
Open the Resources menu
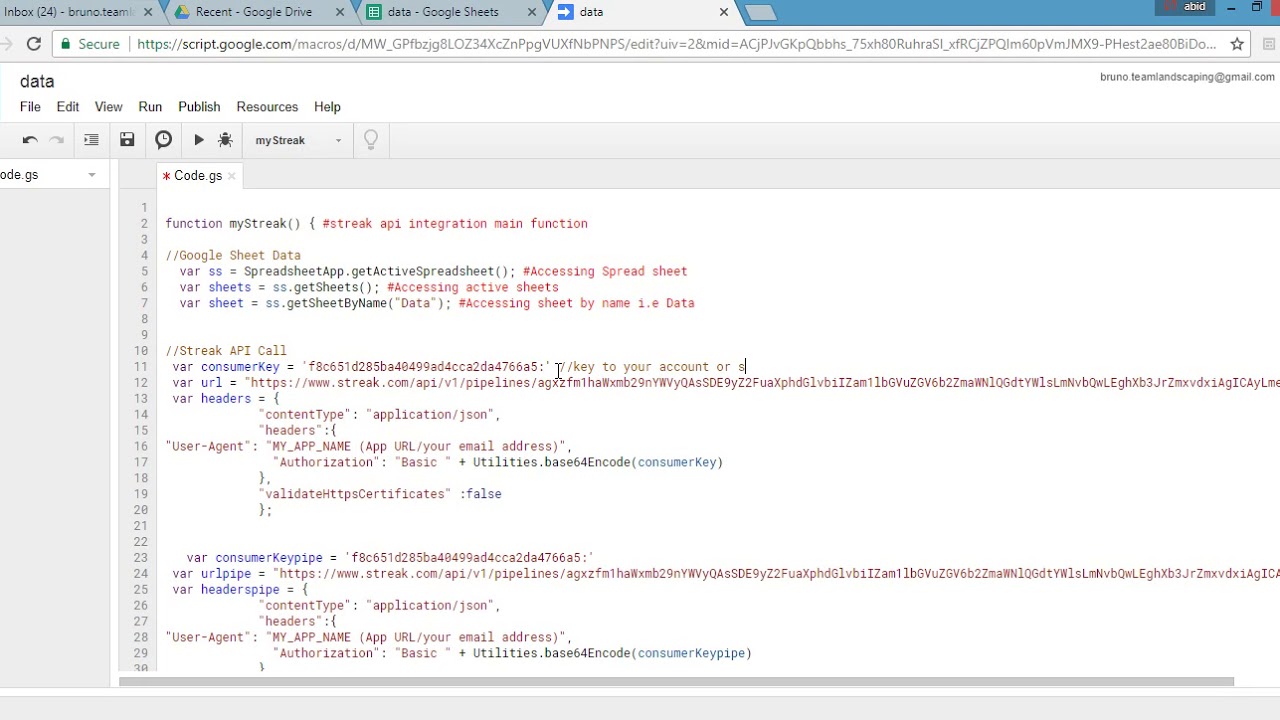(x=267, y=107)
